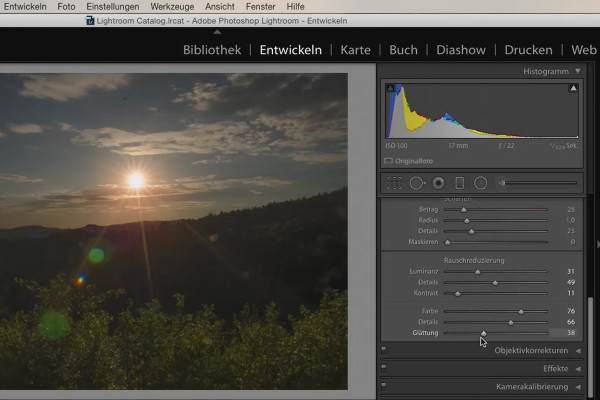Enable the Originalfoto checkbox
The height and width of the screenshot is (400, 600).
coord(388,161)
